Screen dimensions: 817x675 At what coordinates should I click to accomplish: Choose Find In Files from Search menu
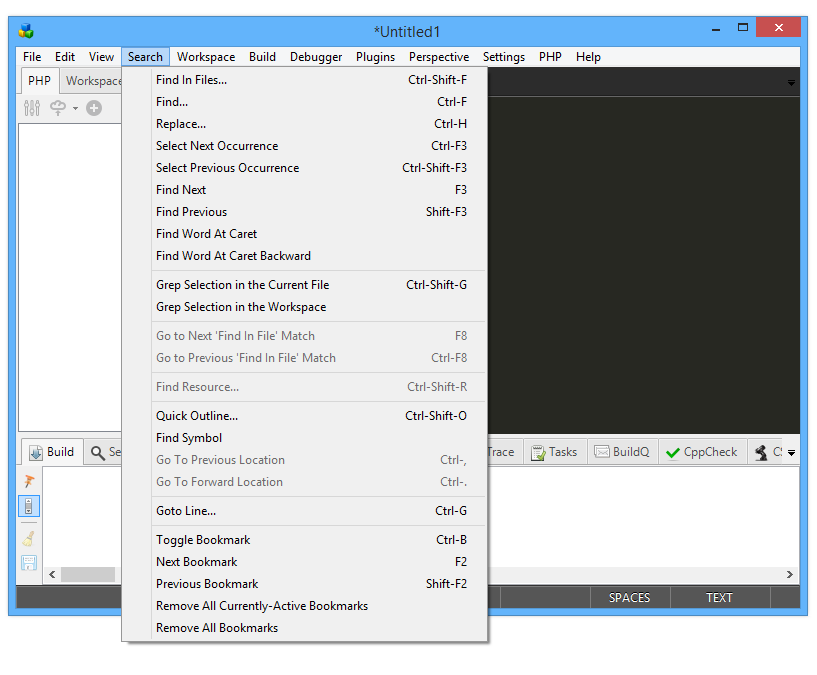(x=191, y=80)
